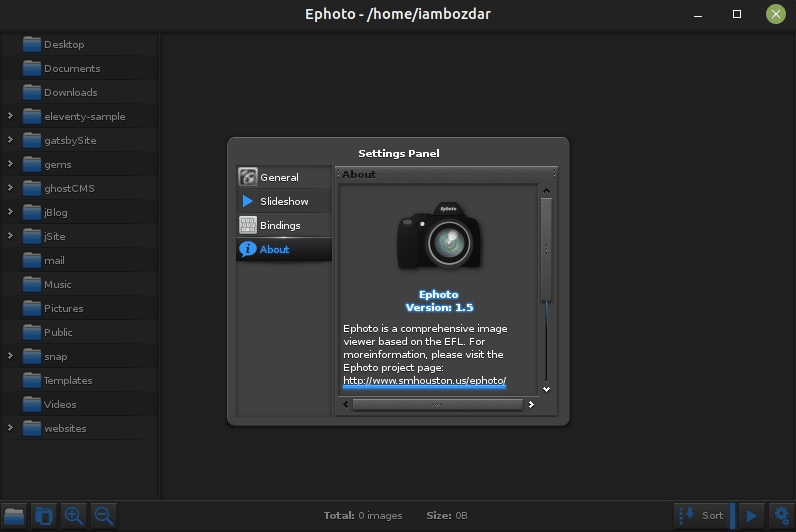Click the horizontal scroll right arrow
Image resolution: width=796 pixels, height=532 pixels.
(531, 405)
